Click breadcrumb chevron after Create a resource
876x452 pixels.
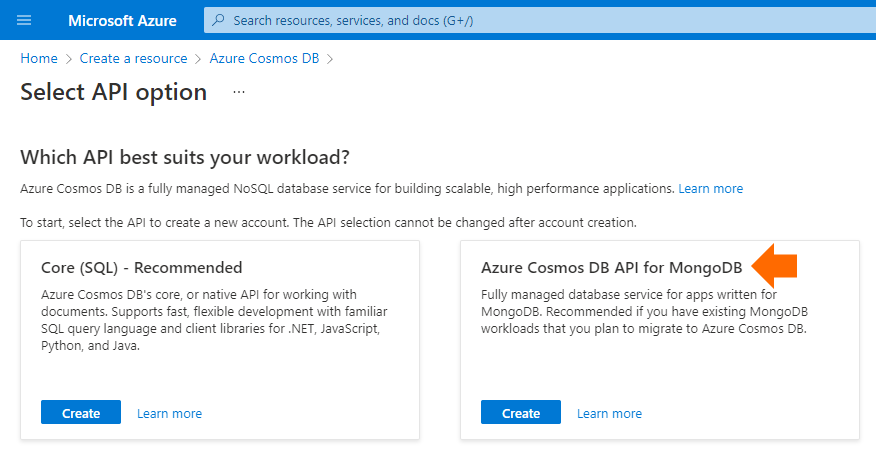[x=198, y=59]
